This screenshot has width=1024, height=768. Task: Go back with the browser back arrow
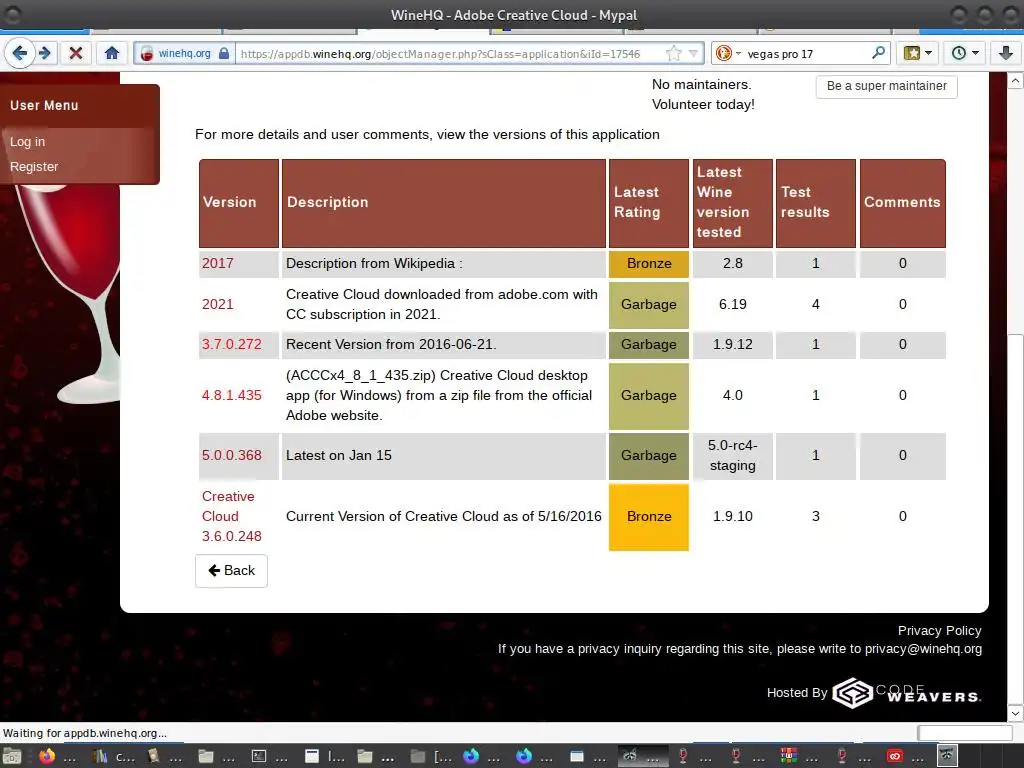pyautogui.click(x=20, y=53)
